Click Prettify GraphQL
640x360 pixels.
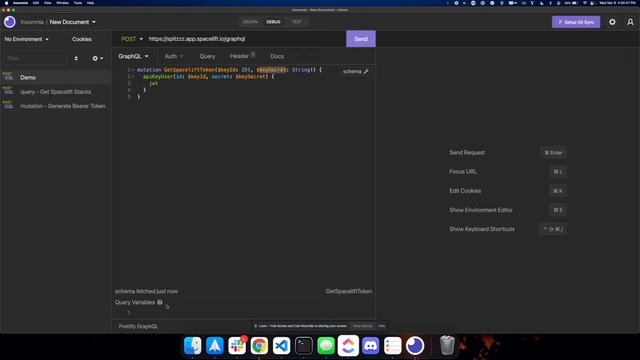point(138,327)
